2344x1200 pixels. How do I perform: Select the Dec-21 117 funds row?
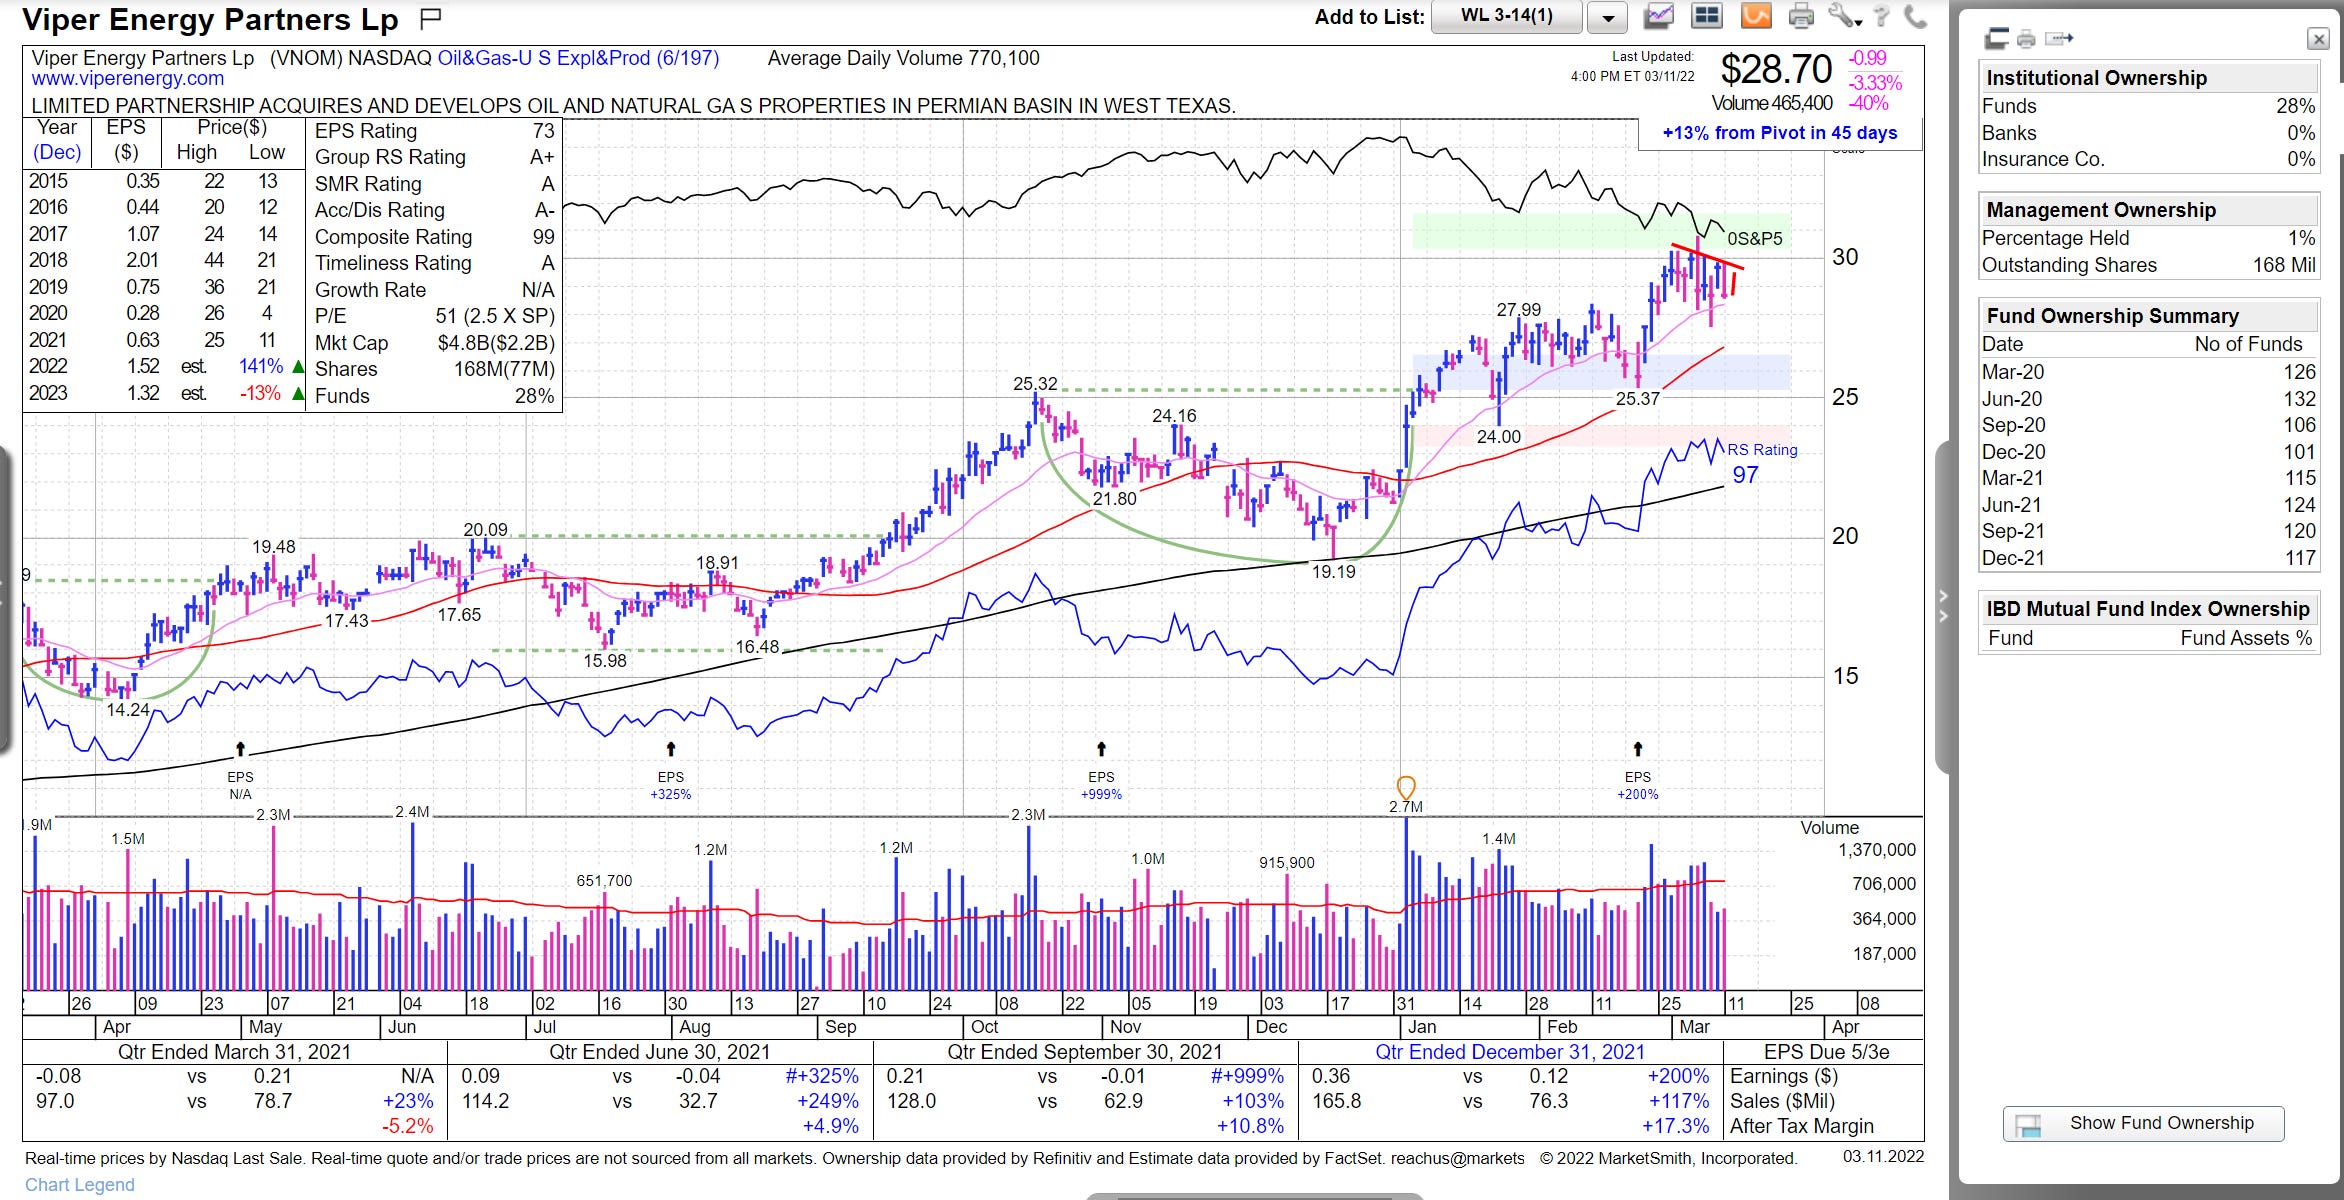point(2148,558)
